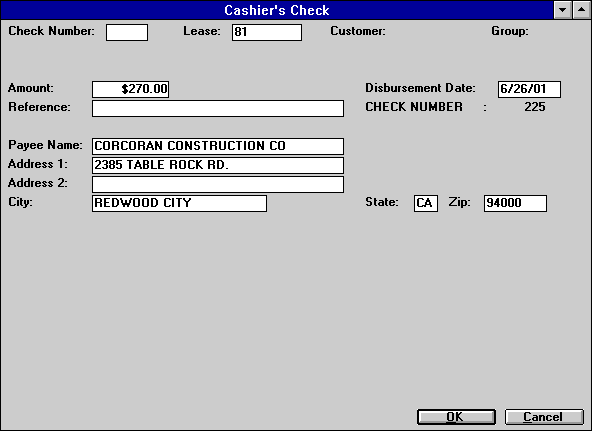The height and width of the screenshot is (431, 592).
Task: Select the State field showing CA
Action: pos(426,203)
